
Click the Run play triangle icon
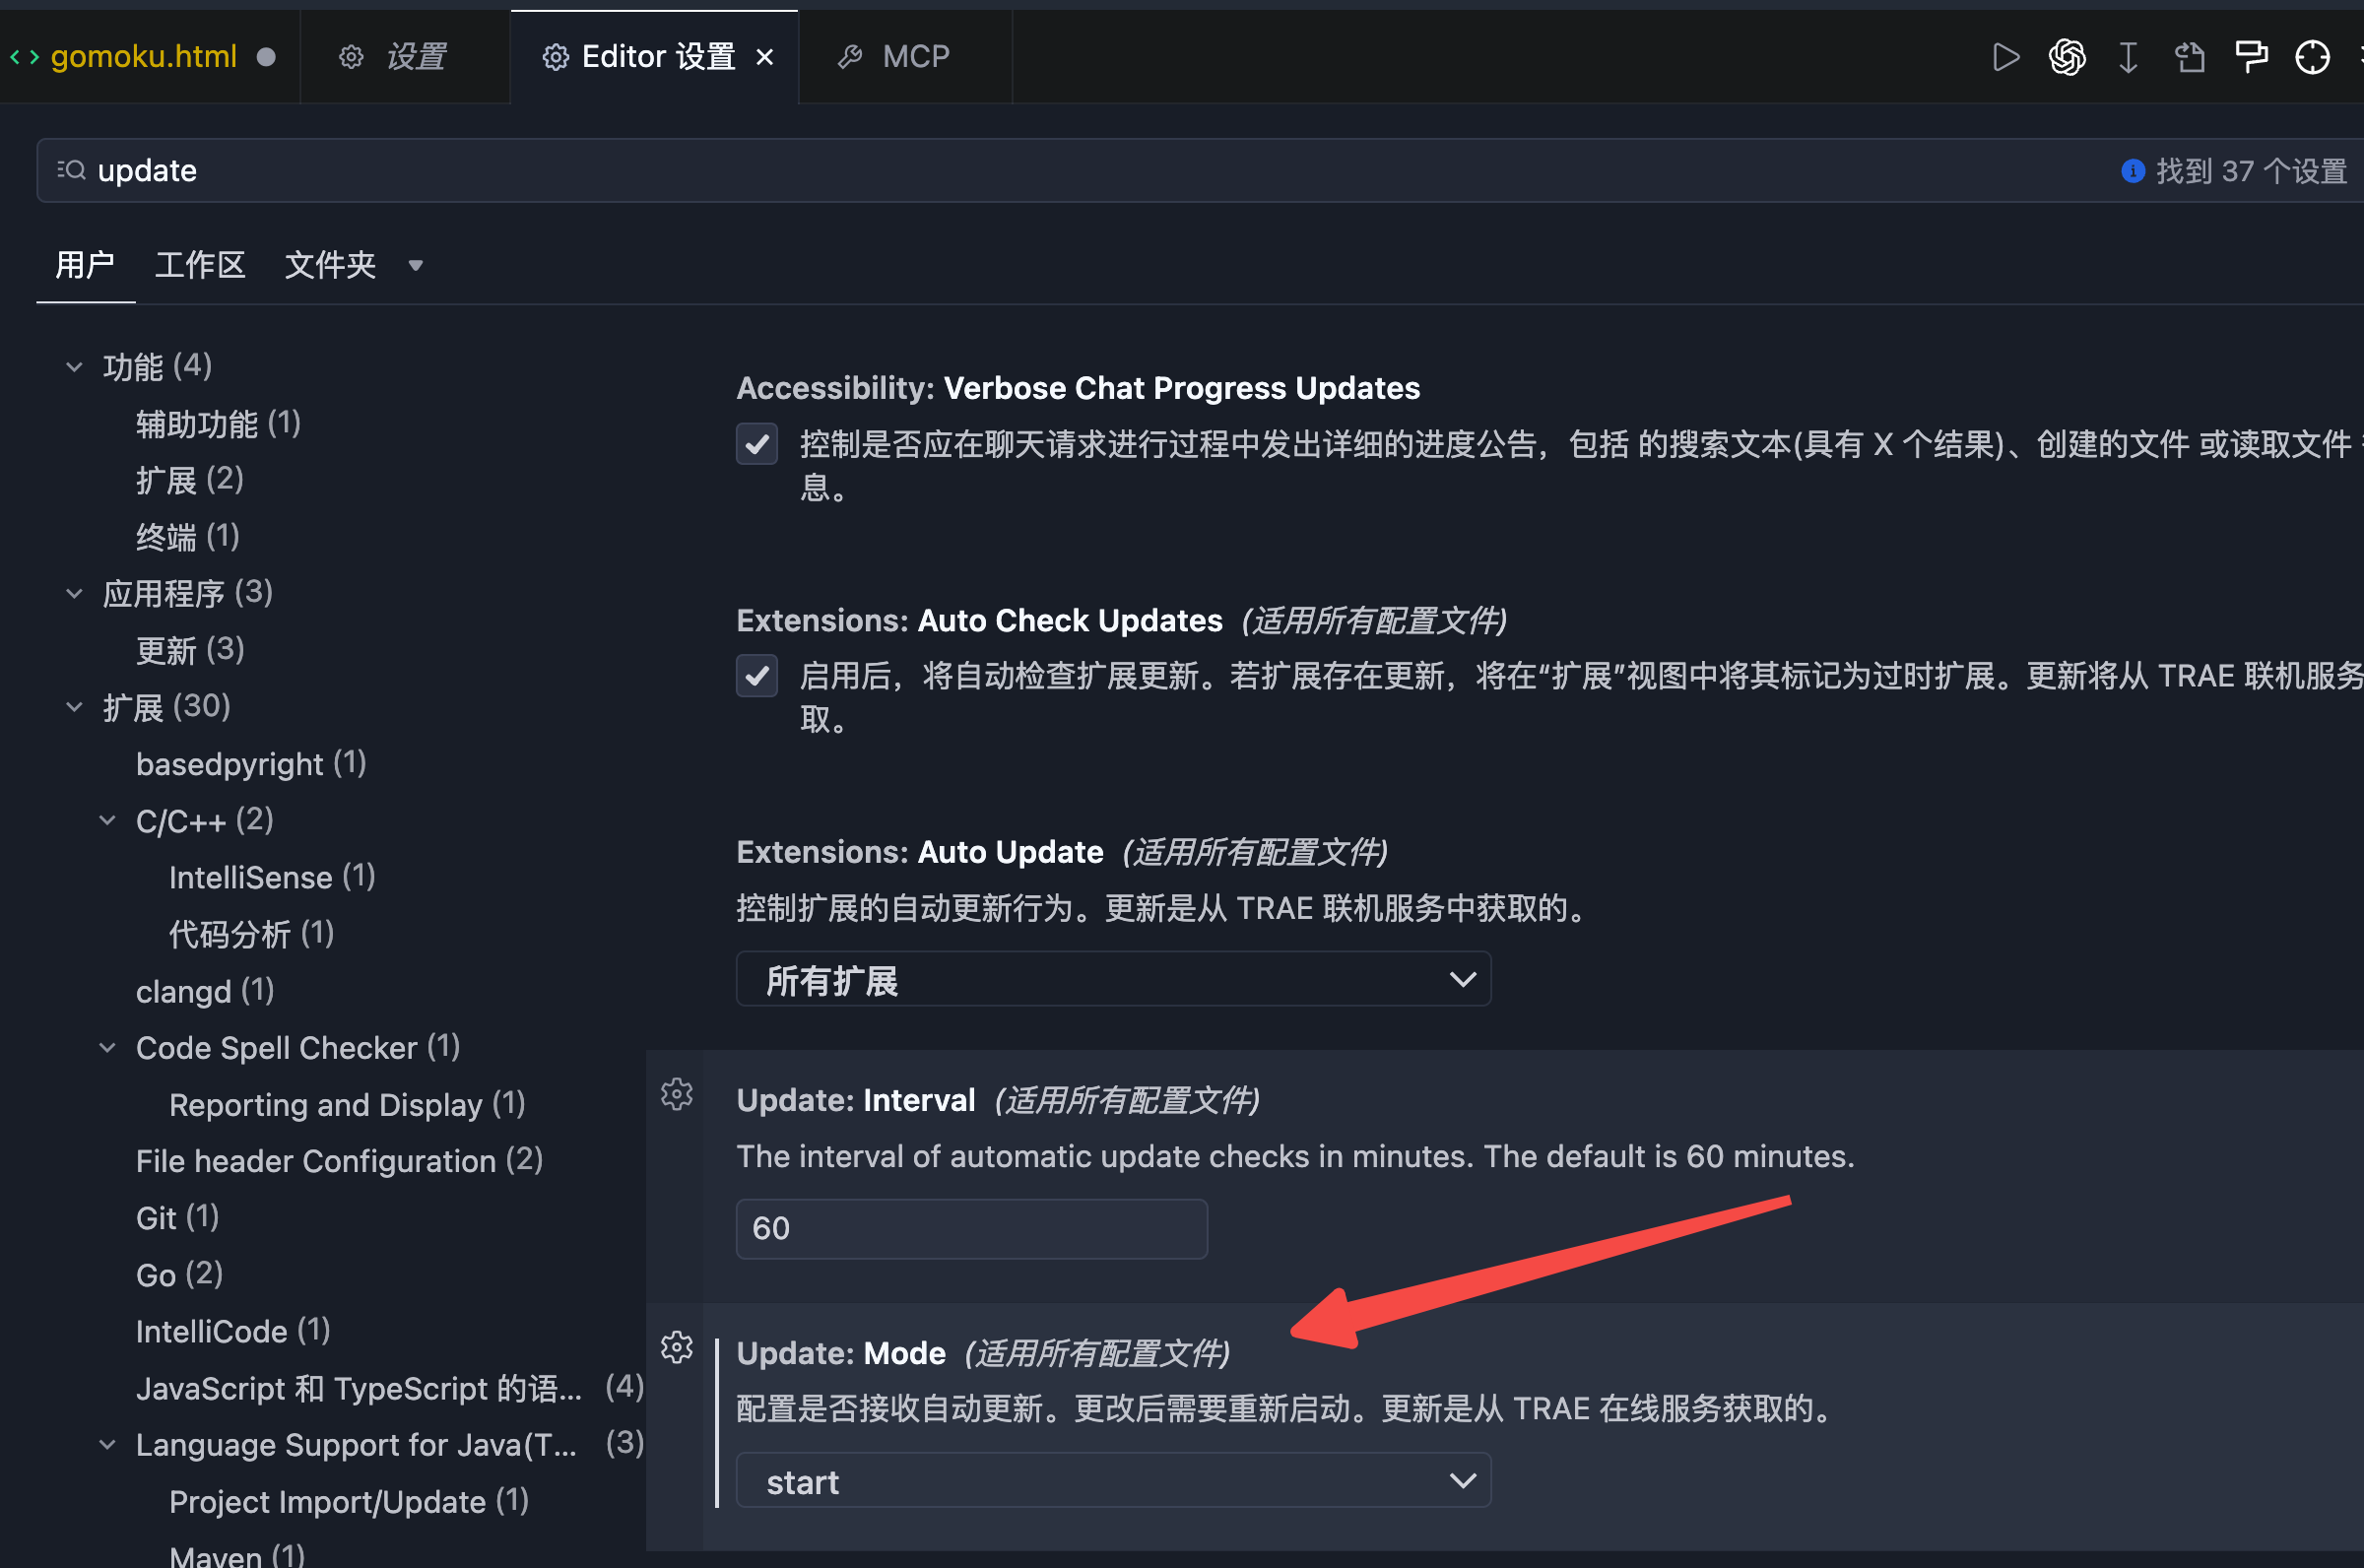2005,57
